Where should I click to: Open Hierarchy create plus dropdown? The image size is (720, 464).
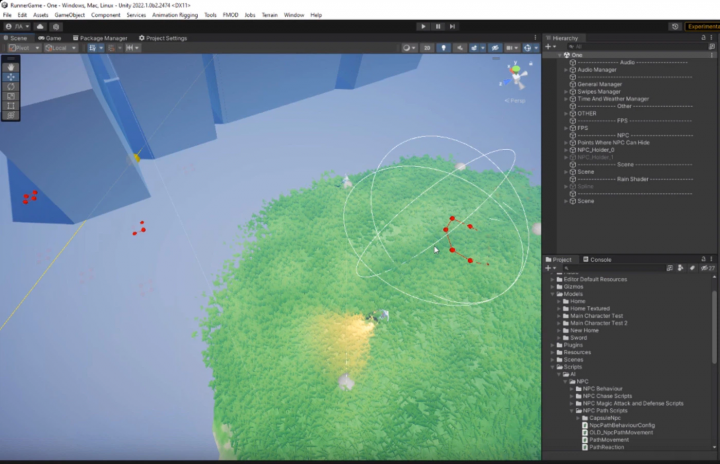tap(550, 46)
